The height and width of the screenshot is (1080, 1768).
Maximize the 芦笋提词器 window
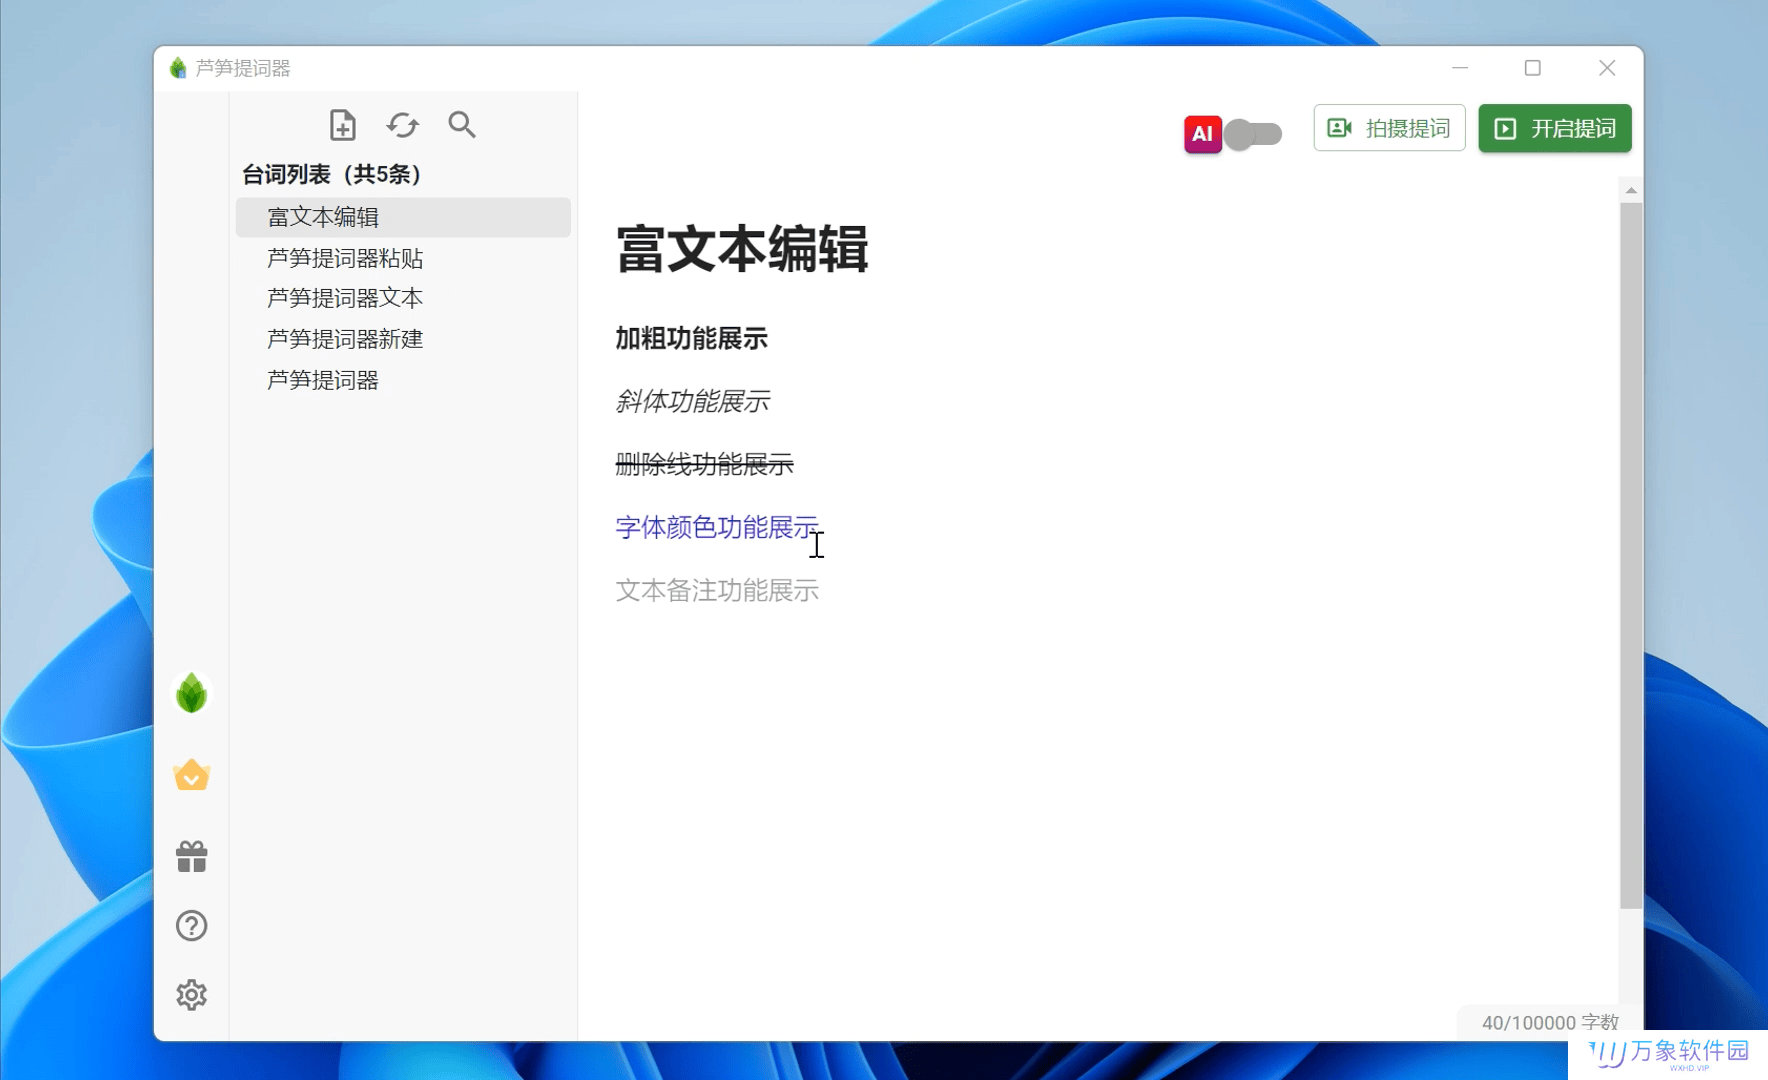pyautogui.click(x=1532, y=68)
